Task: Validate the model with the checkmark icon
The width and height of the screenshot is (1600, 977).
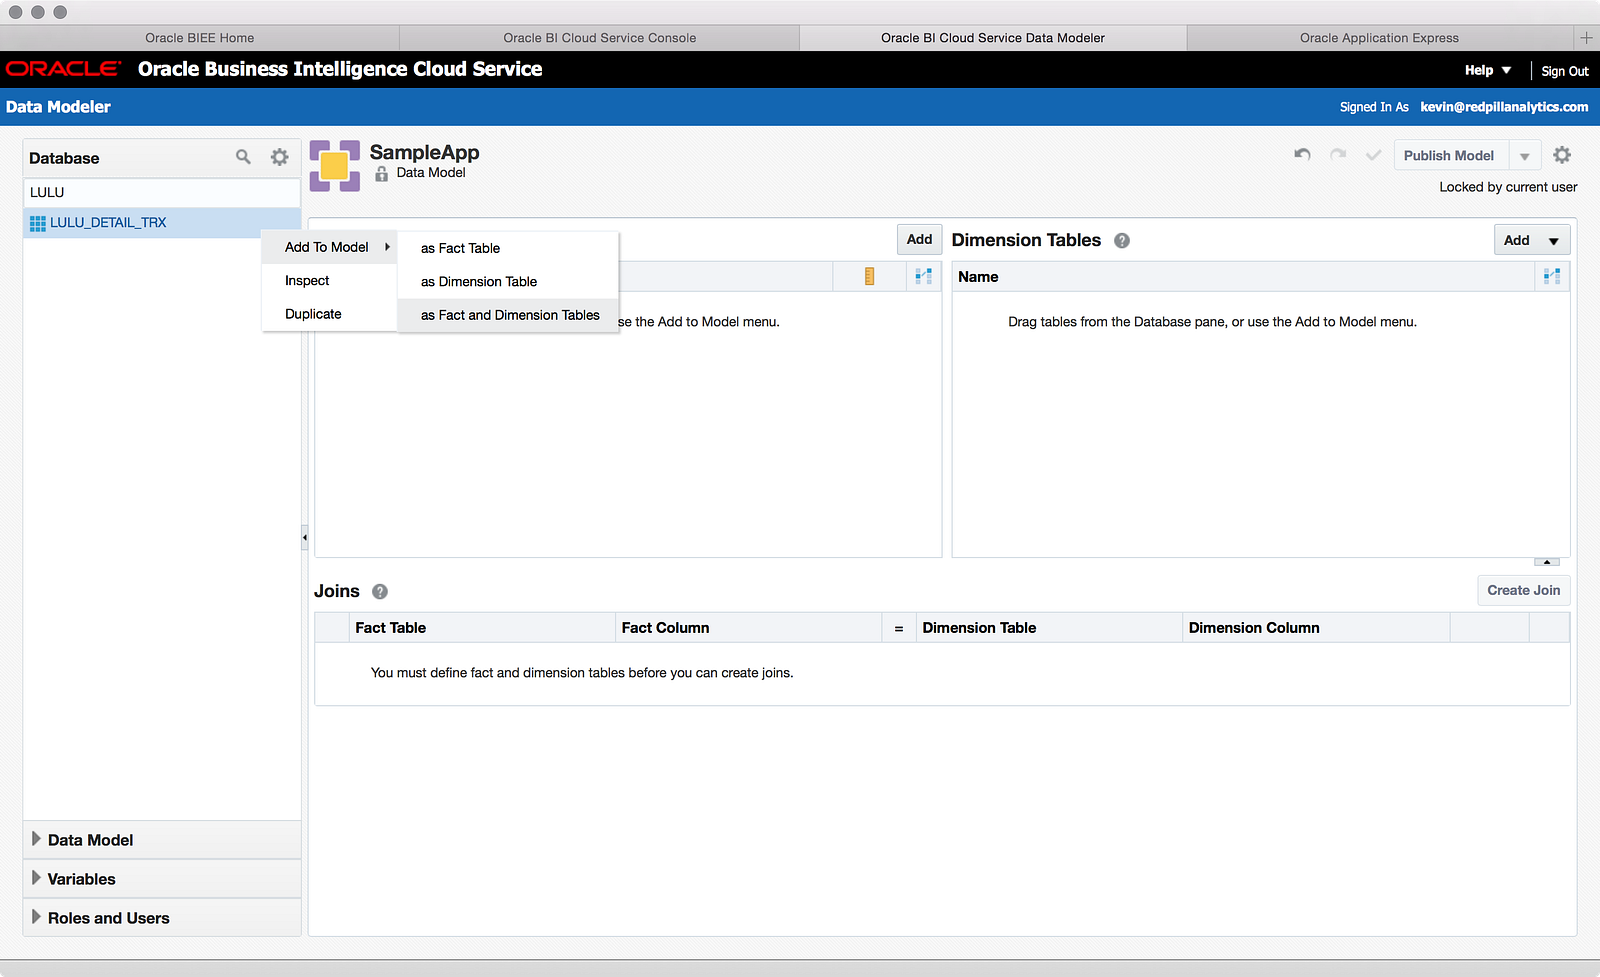Action: point(1373,155)
